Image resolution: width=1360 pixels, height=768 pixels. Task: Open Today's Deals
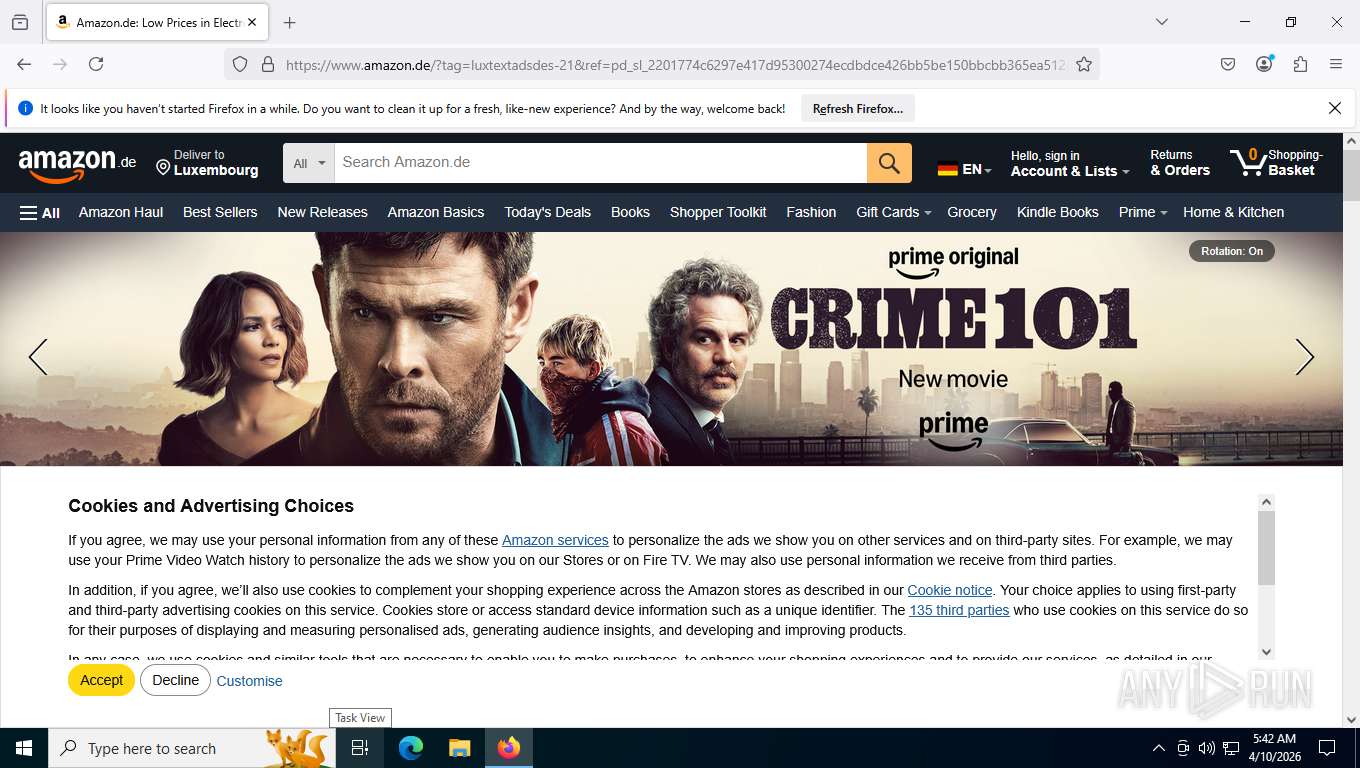click(x=548, y=212)
